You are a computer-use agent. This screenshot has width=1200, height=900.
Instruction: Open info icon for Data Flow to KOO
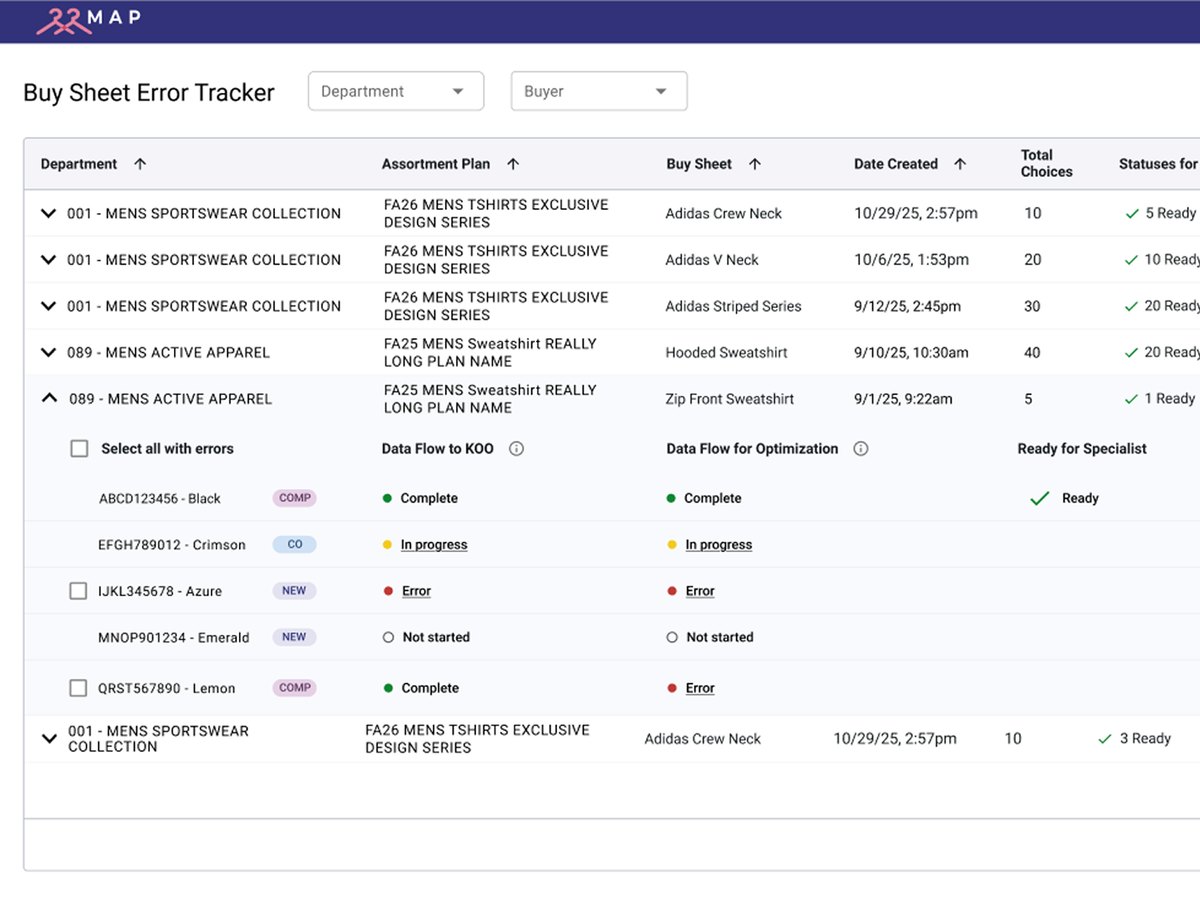coord(516,449)
